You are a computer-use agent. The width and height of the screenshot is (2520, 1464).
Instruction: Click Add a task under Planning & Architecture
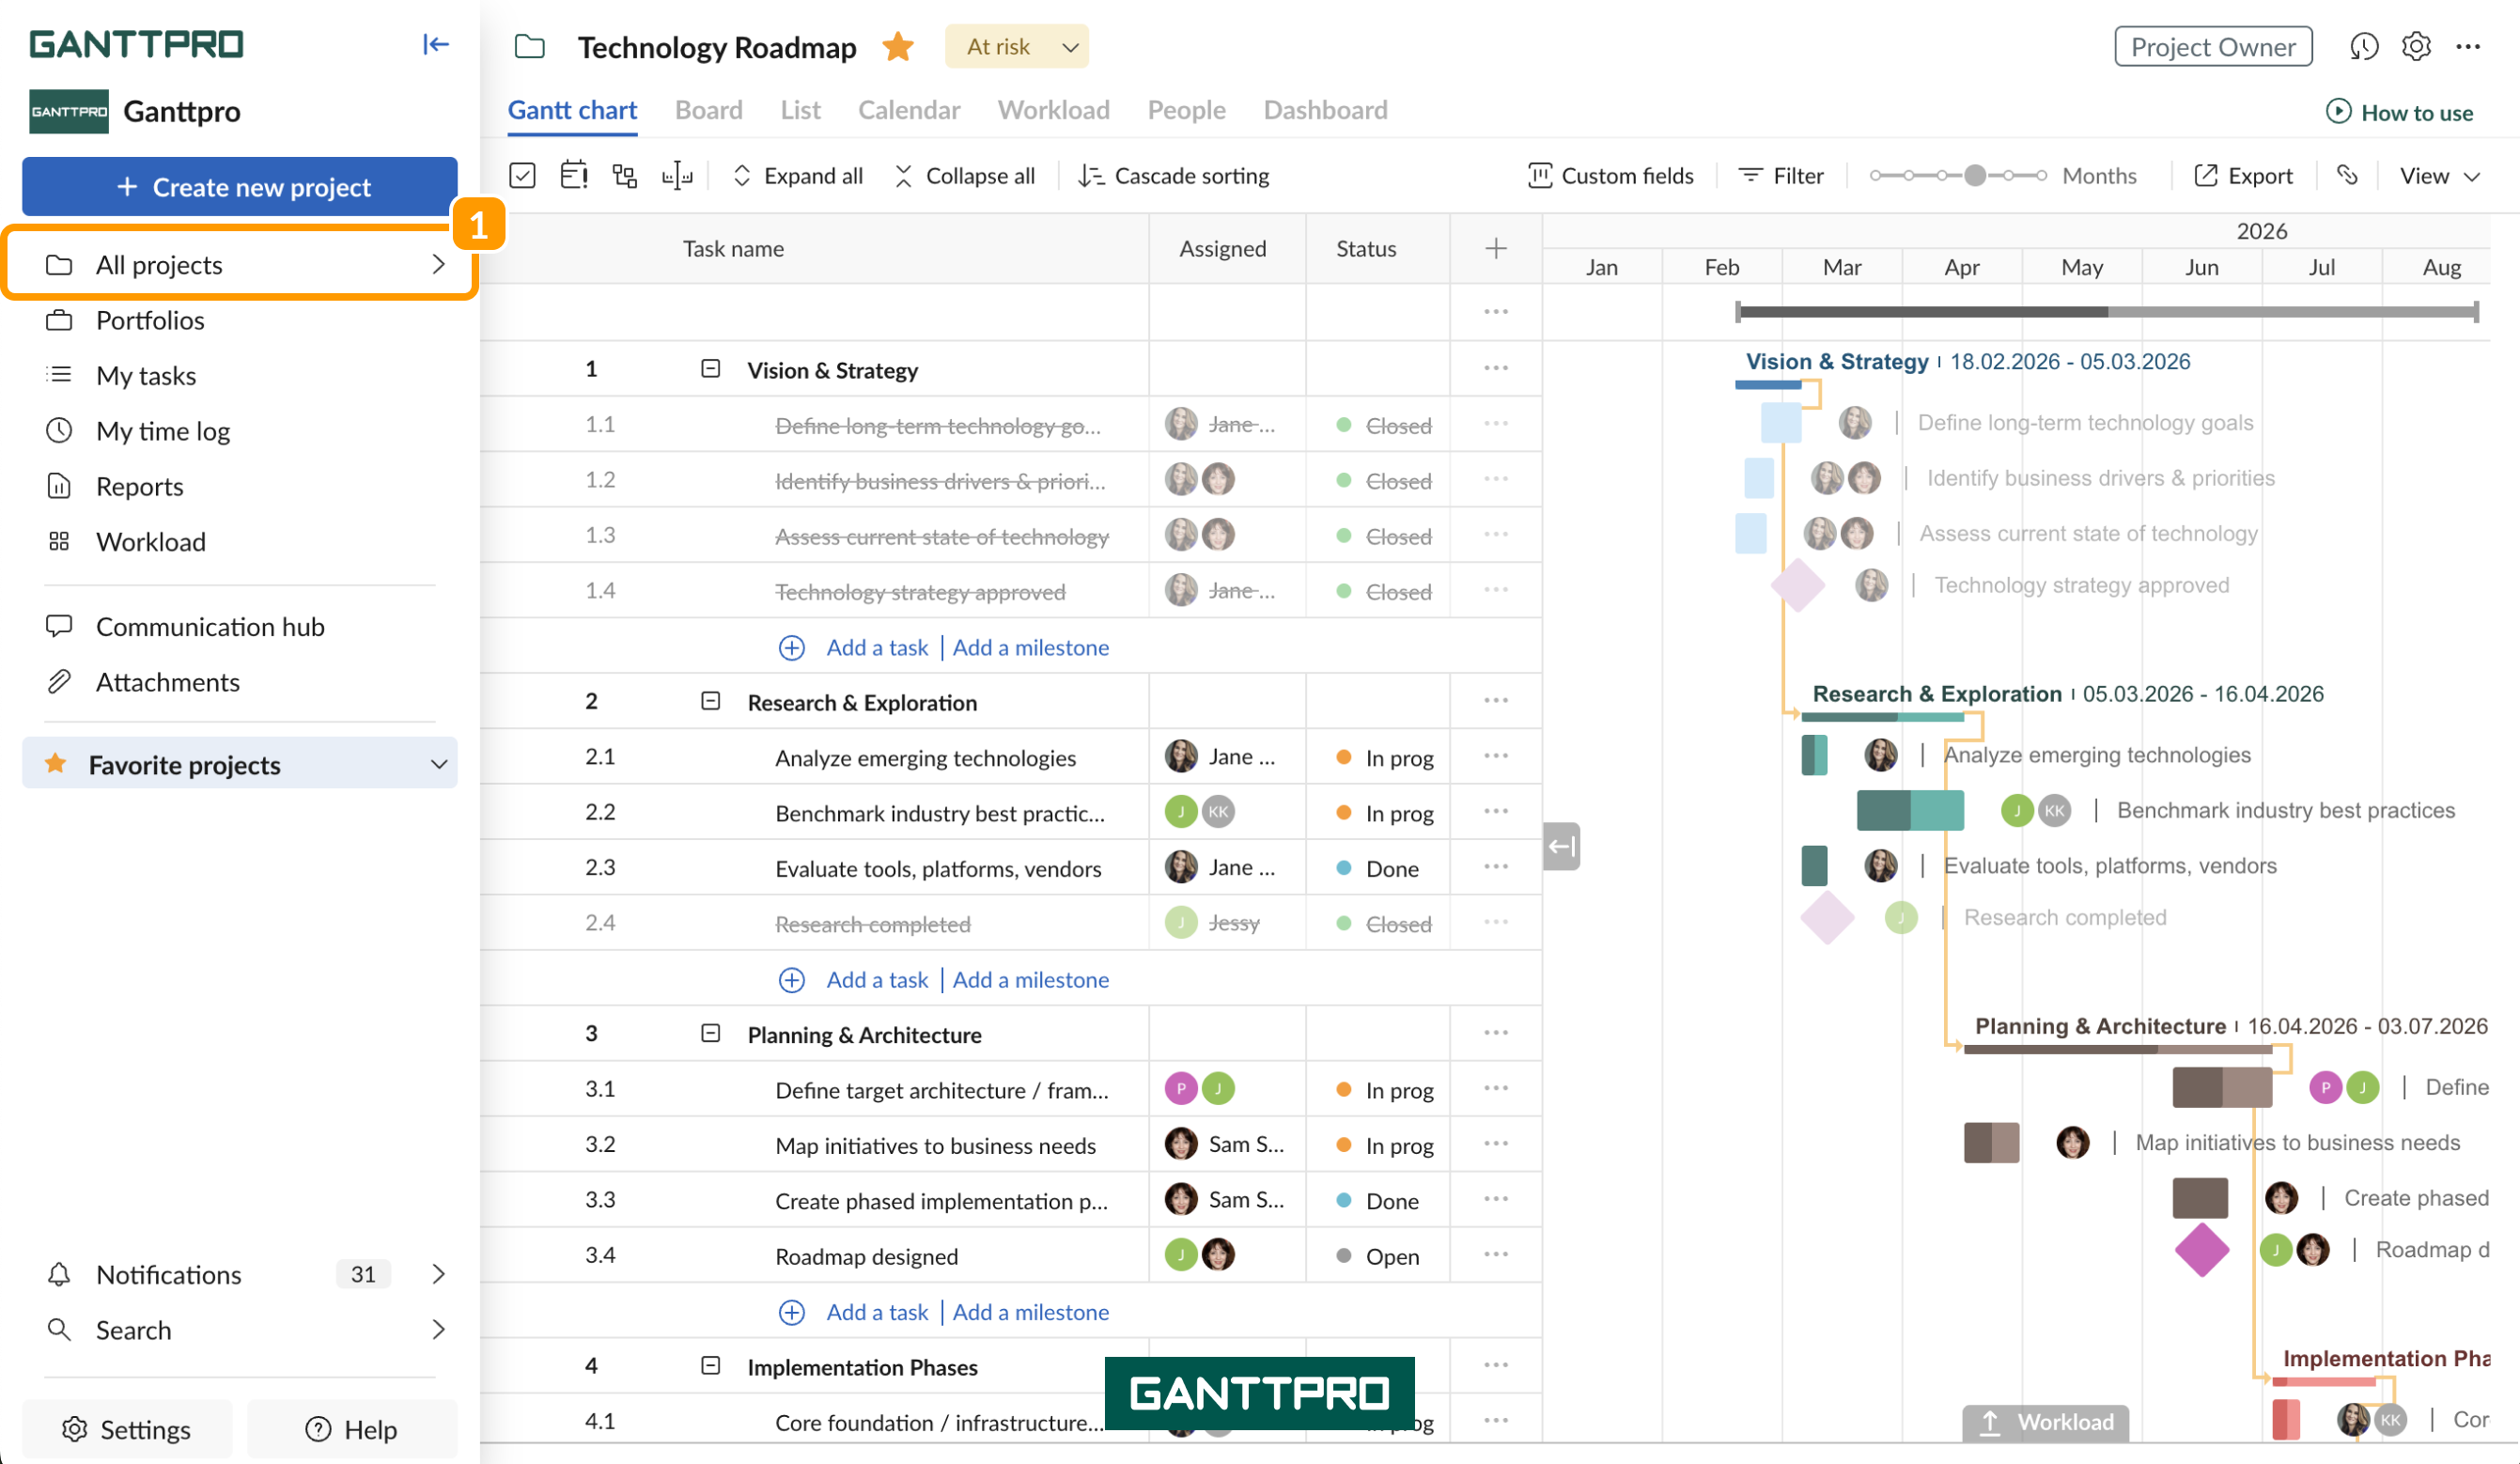877,1311
